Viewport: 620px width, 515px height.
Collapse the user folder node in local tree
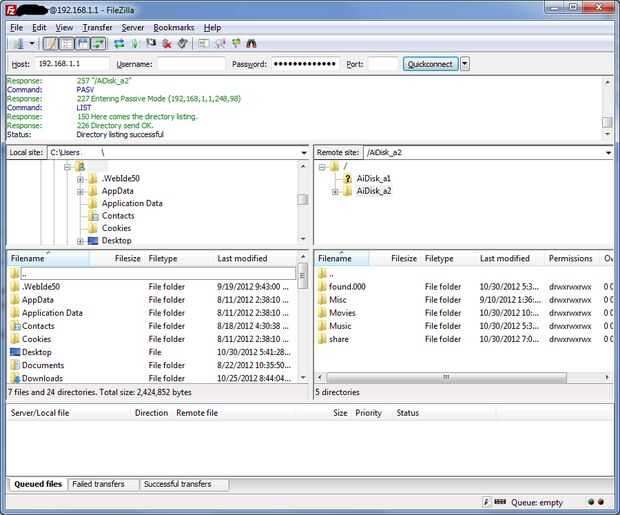pyautogui.click(x=67, y=167)
